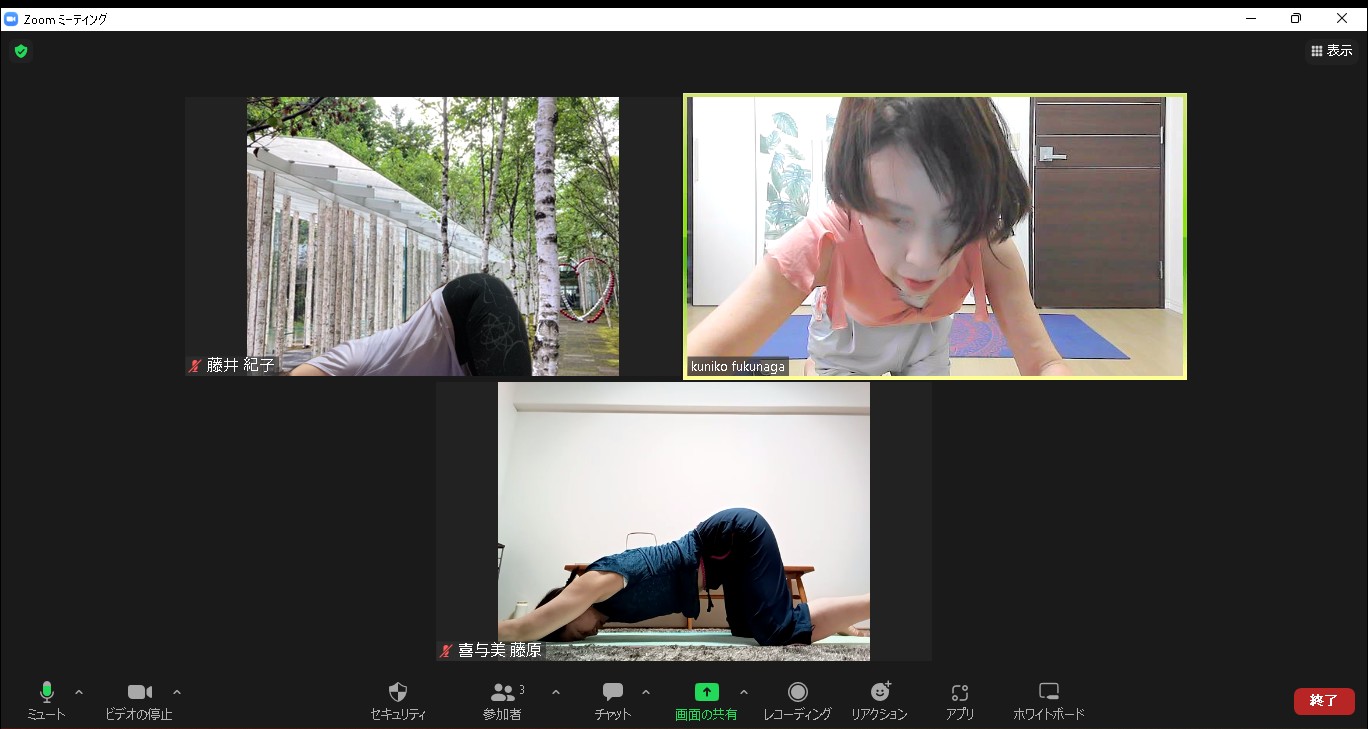Image resolution: width=1368 pixels, height=729 pixels.
Task: Stop video with ビデオの停止 button
Action: [x=139, y=701]
